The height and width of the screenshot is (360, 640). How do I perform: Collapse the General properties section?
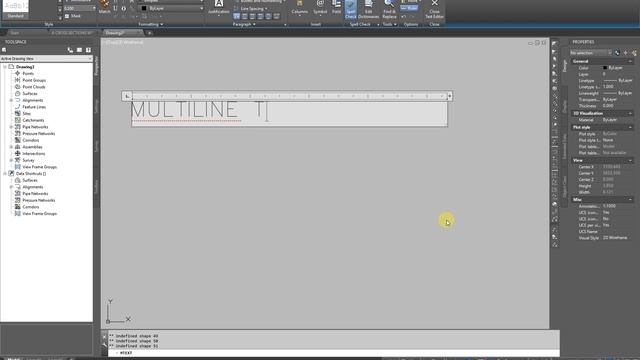(630, 61)
